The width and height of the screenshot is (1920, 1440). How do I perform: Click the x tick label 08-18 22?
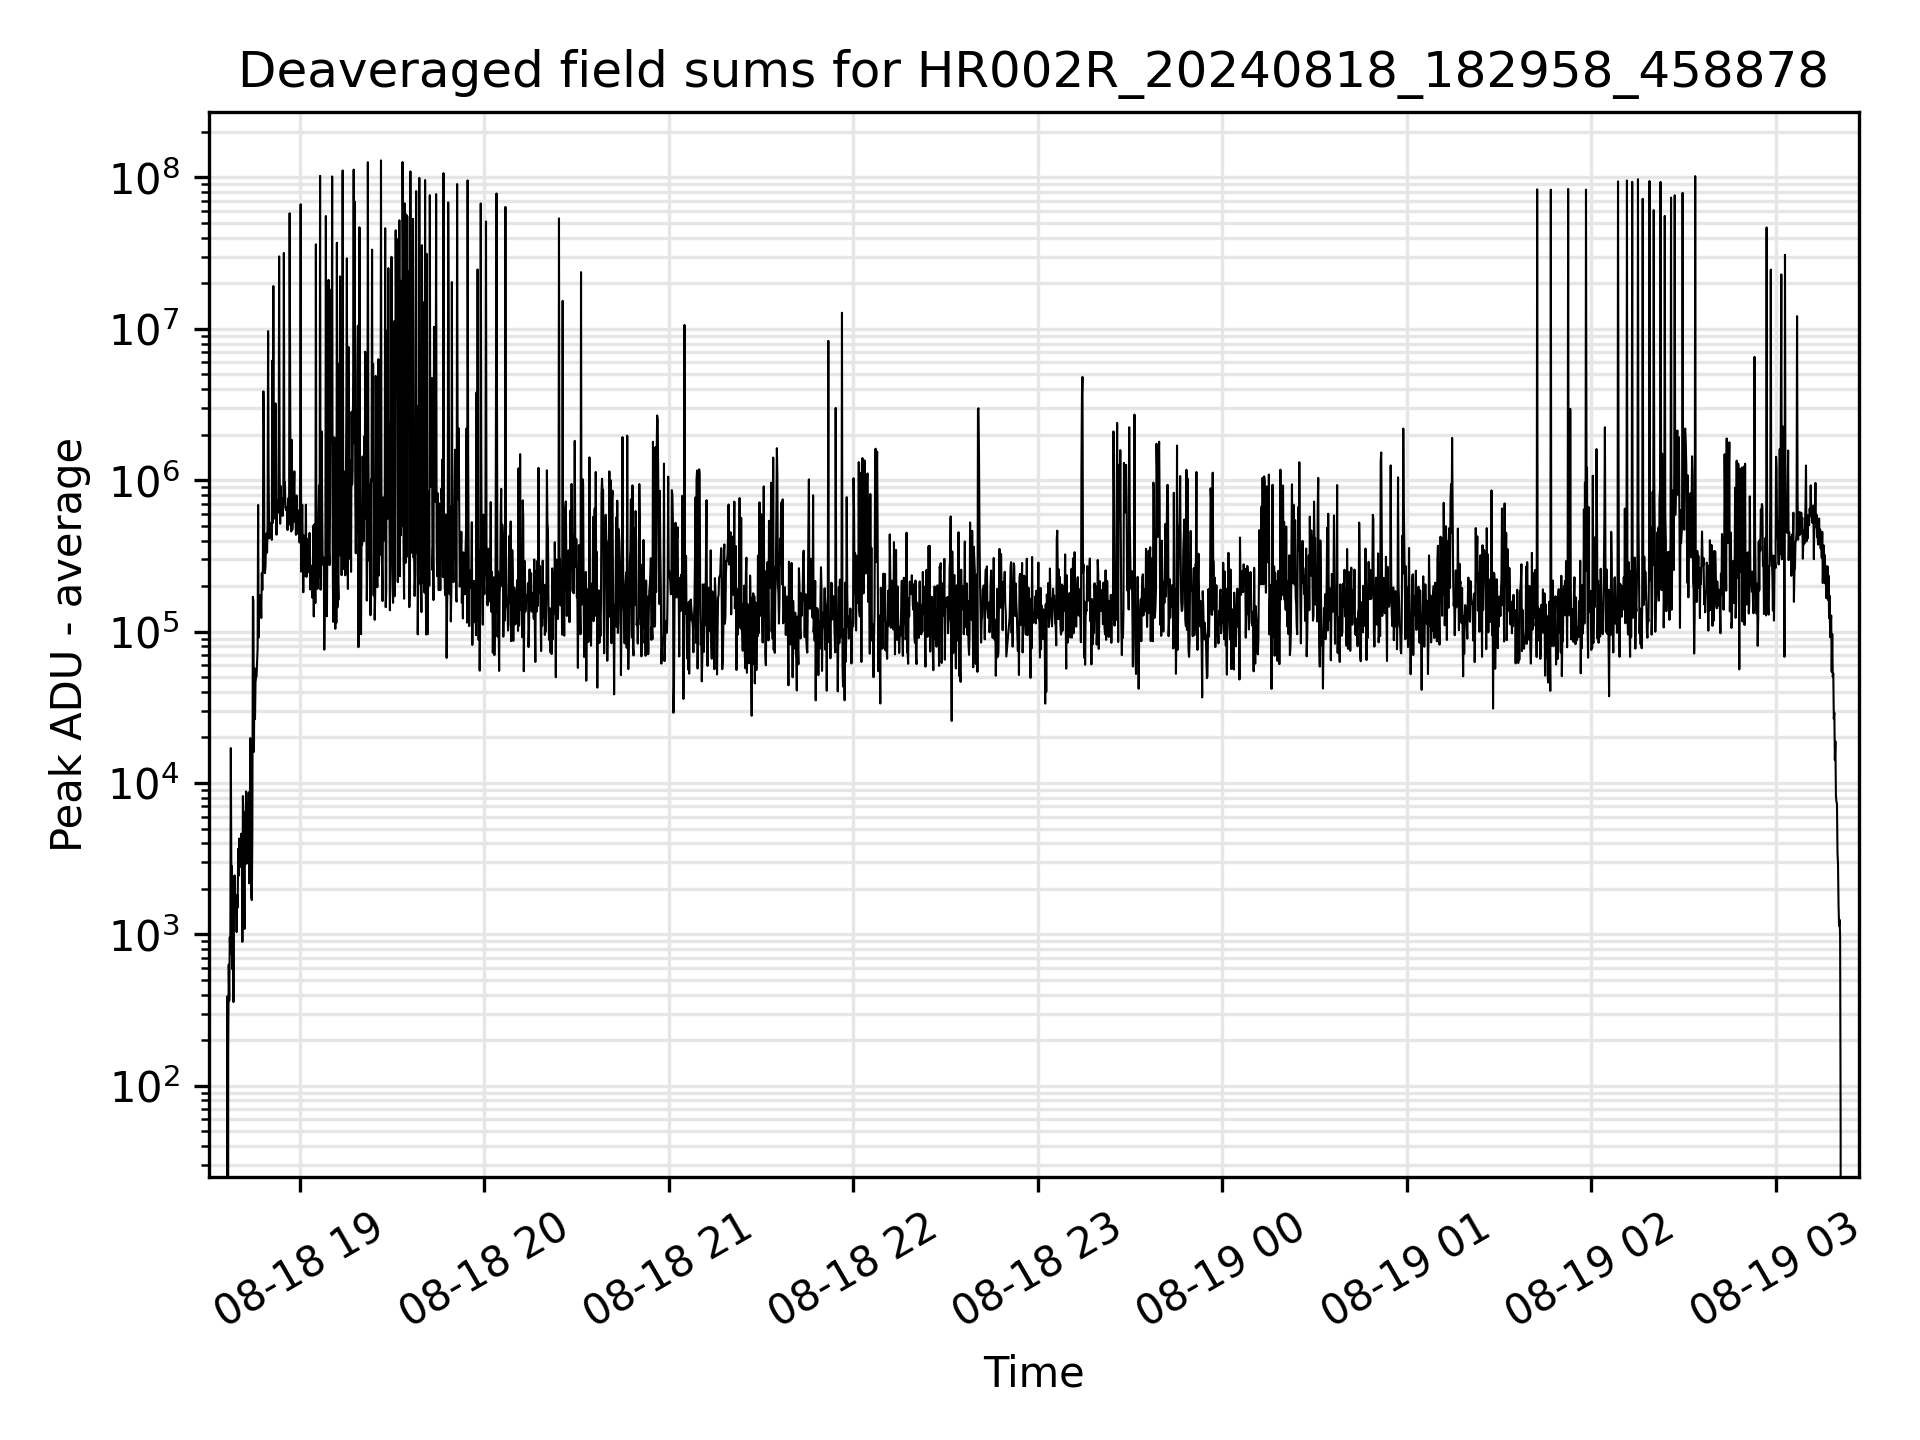pos(852,1268)
